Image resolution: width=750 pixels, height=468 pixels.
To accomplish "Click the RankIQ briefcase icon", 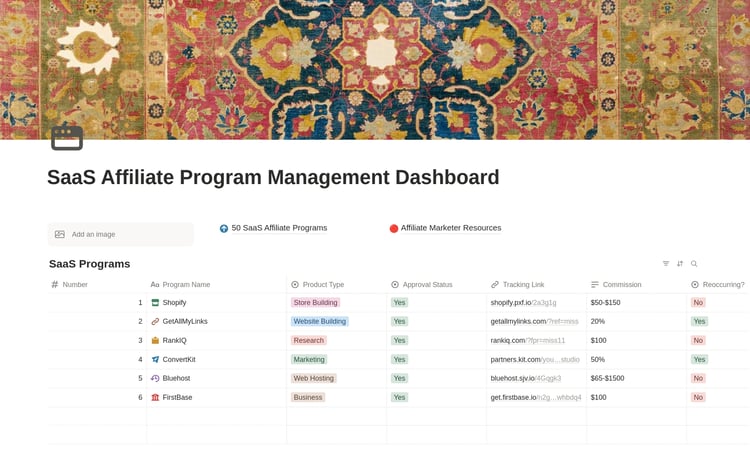I will (x=155, y=340).
